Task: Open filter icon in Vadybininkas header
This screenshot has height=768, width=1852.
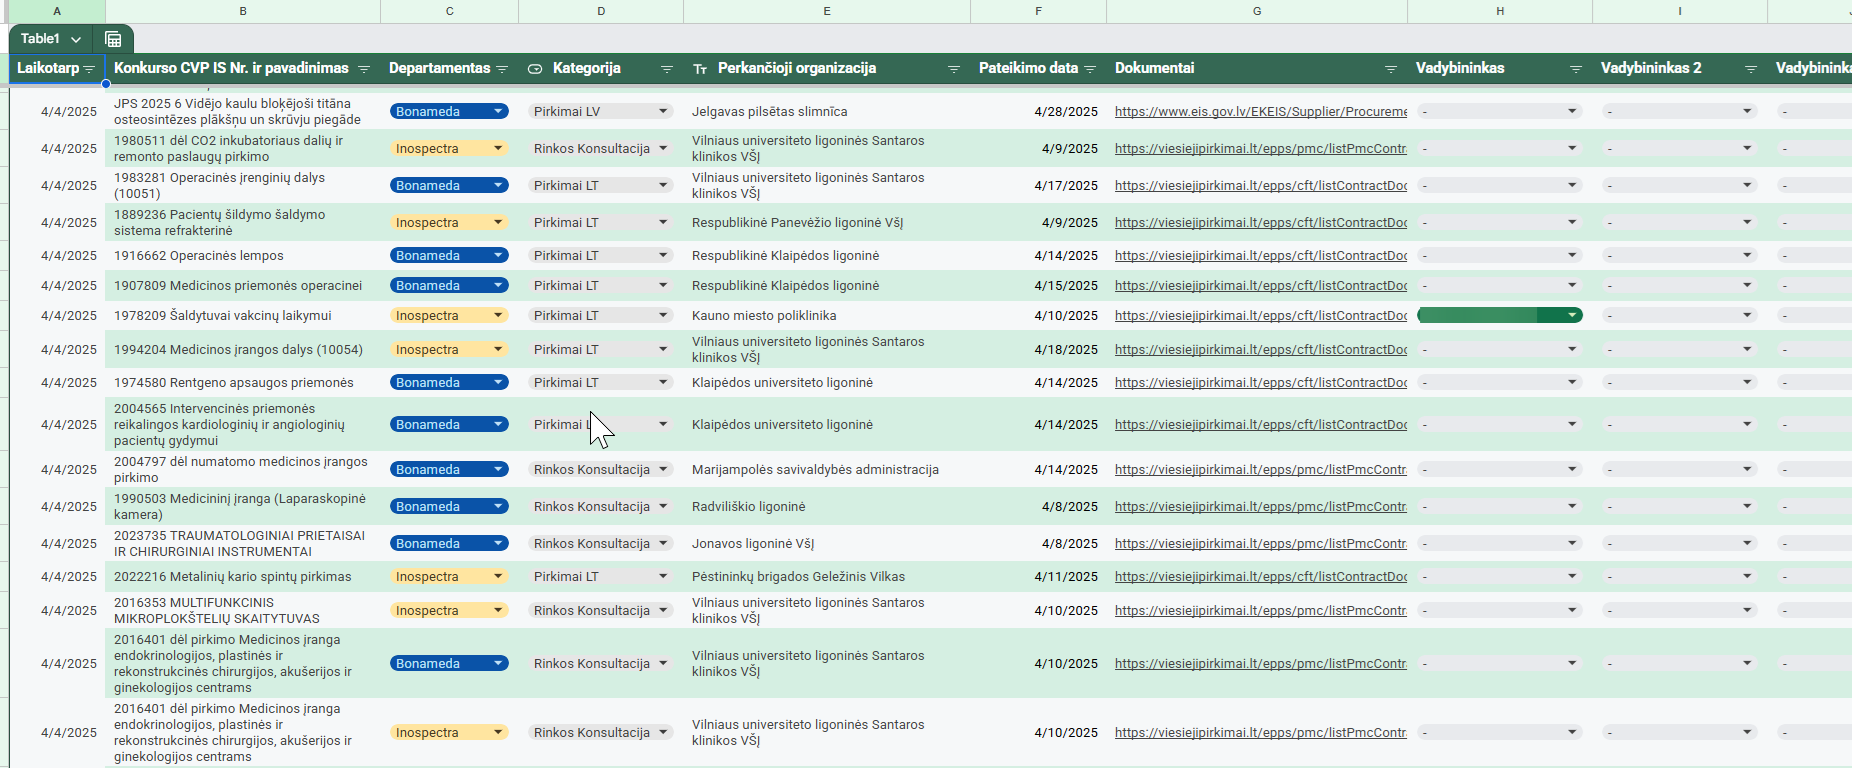Action: [1576, 69]
